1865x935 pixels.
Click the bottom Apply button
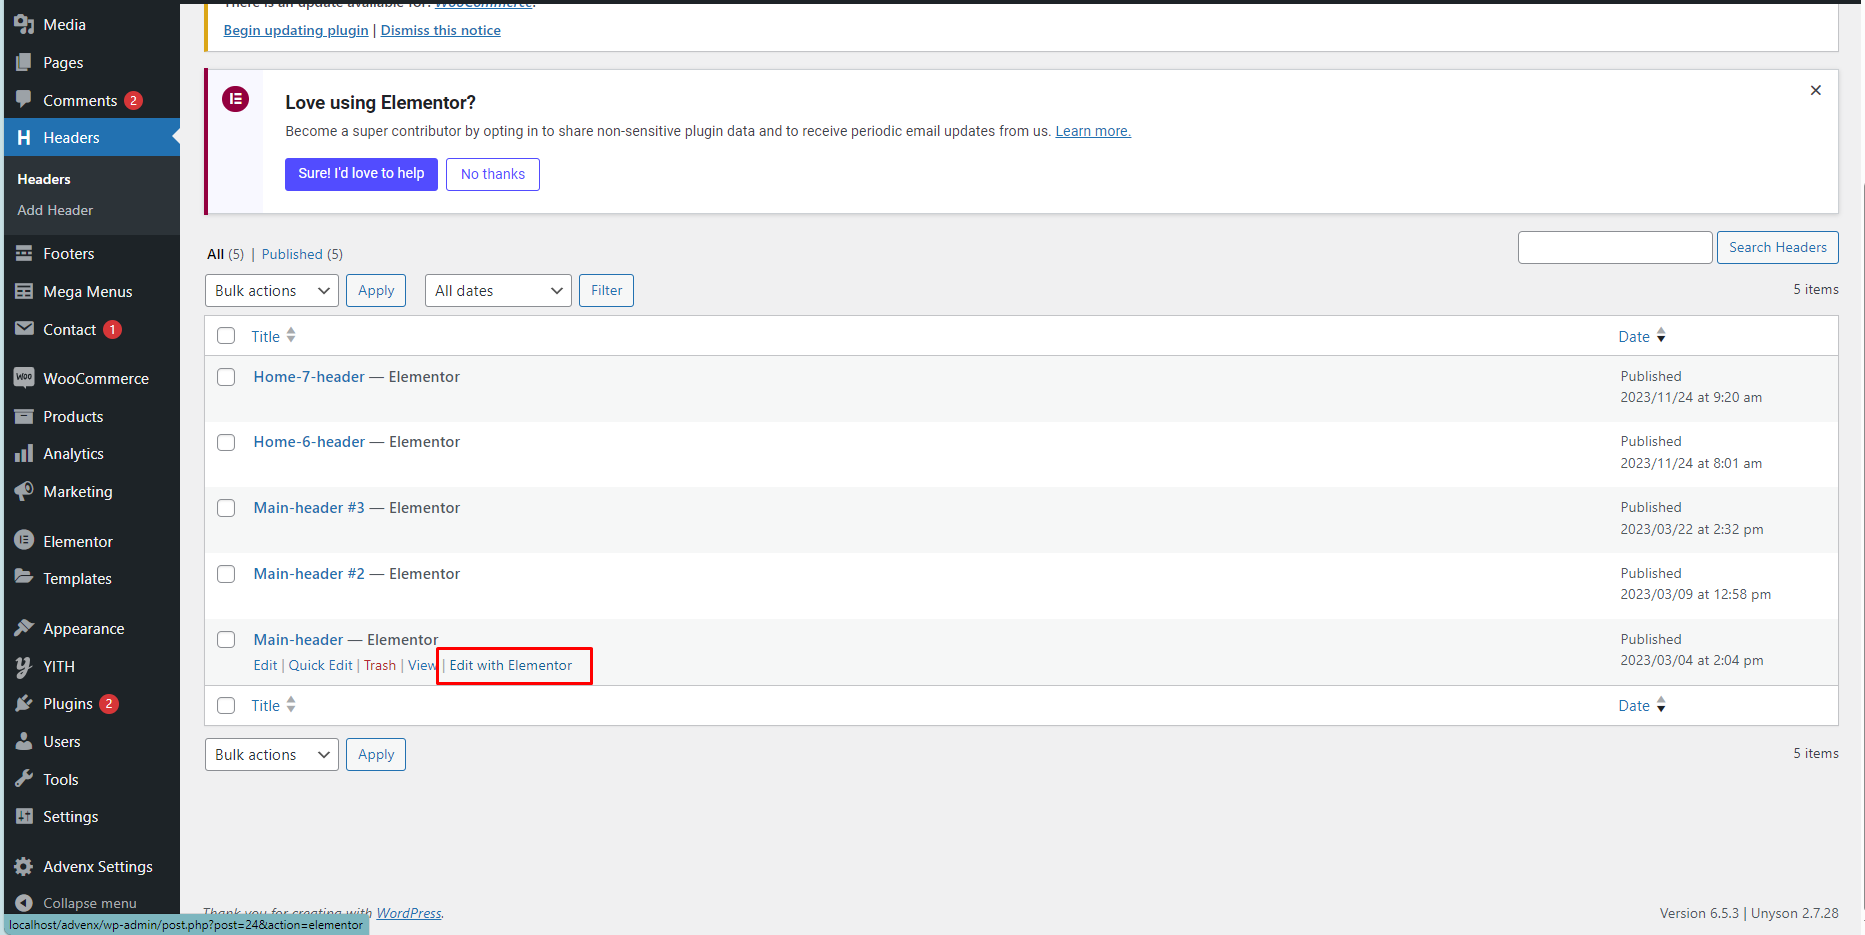click(376, 755)
